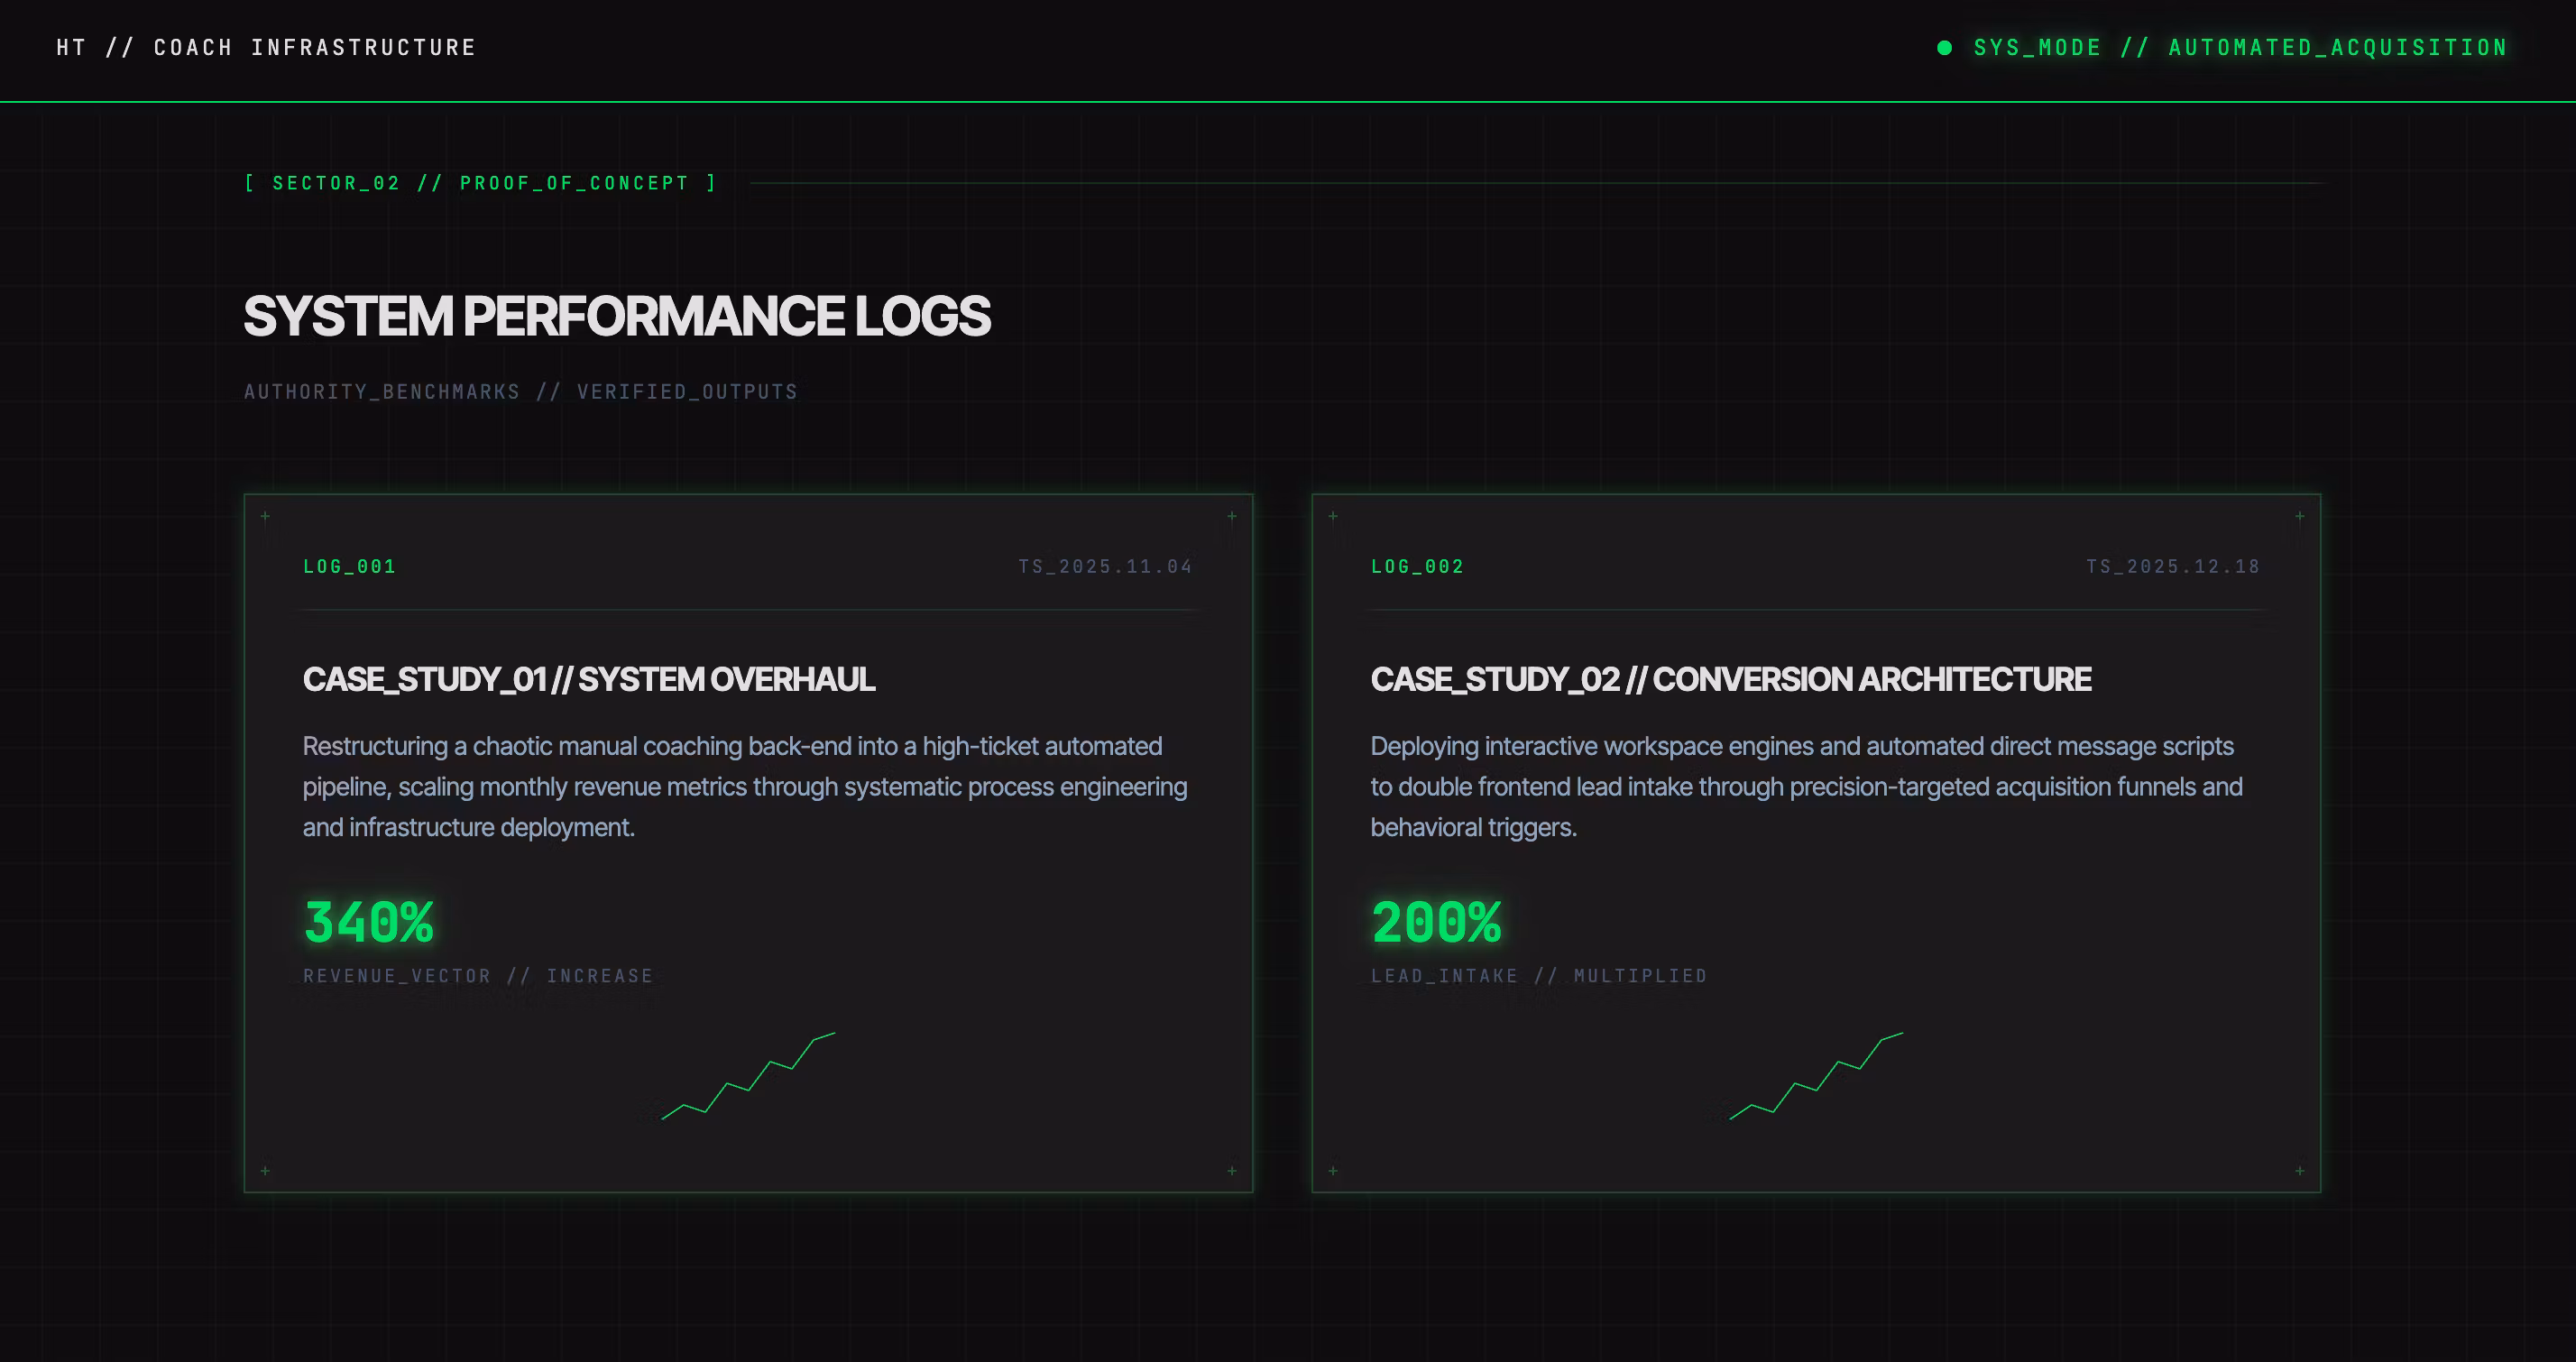Click bottom-left corner plus marker of LOG_002 card
The width and height of the screenshot is (2576, 1362).
pos(1333,1171)
